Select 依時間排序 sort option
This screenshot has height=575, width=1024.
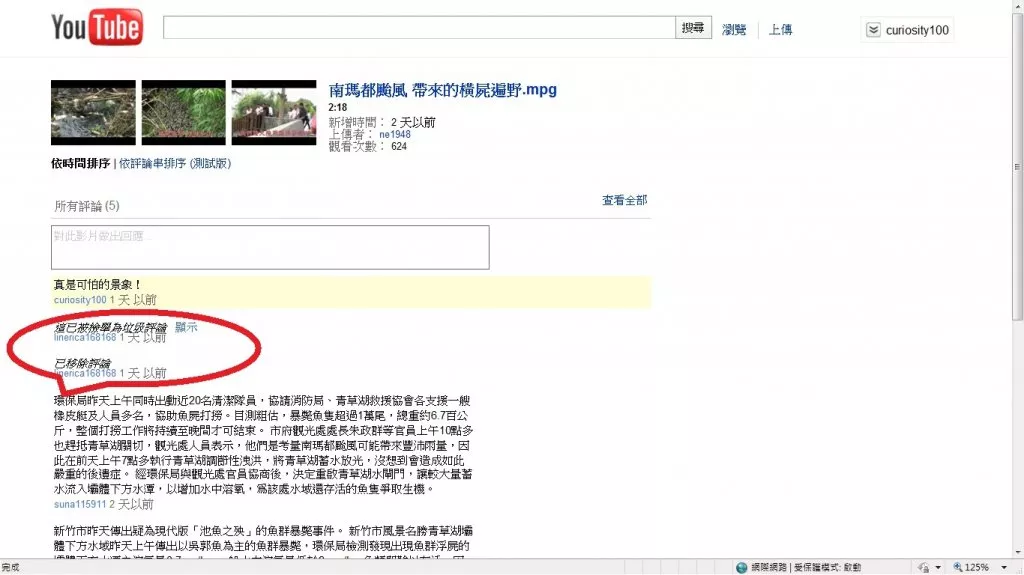pos(80,163)
